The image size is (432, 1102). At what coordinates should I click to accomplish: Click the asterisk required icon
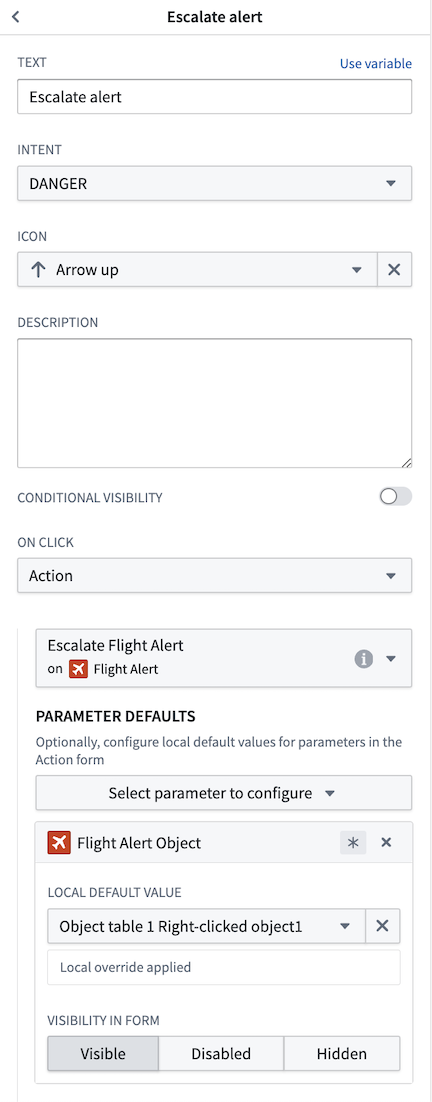coord(353,843)
